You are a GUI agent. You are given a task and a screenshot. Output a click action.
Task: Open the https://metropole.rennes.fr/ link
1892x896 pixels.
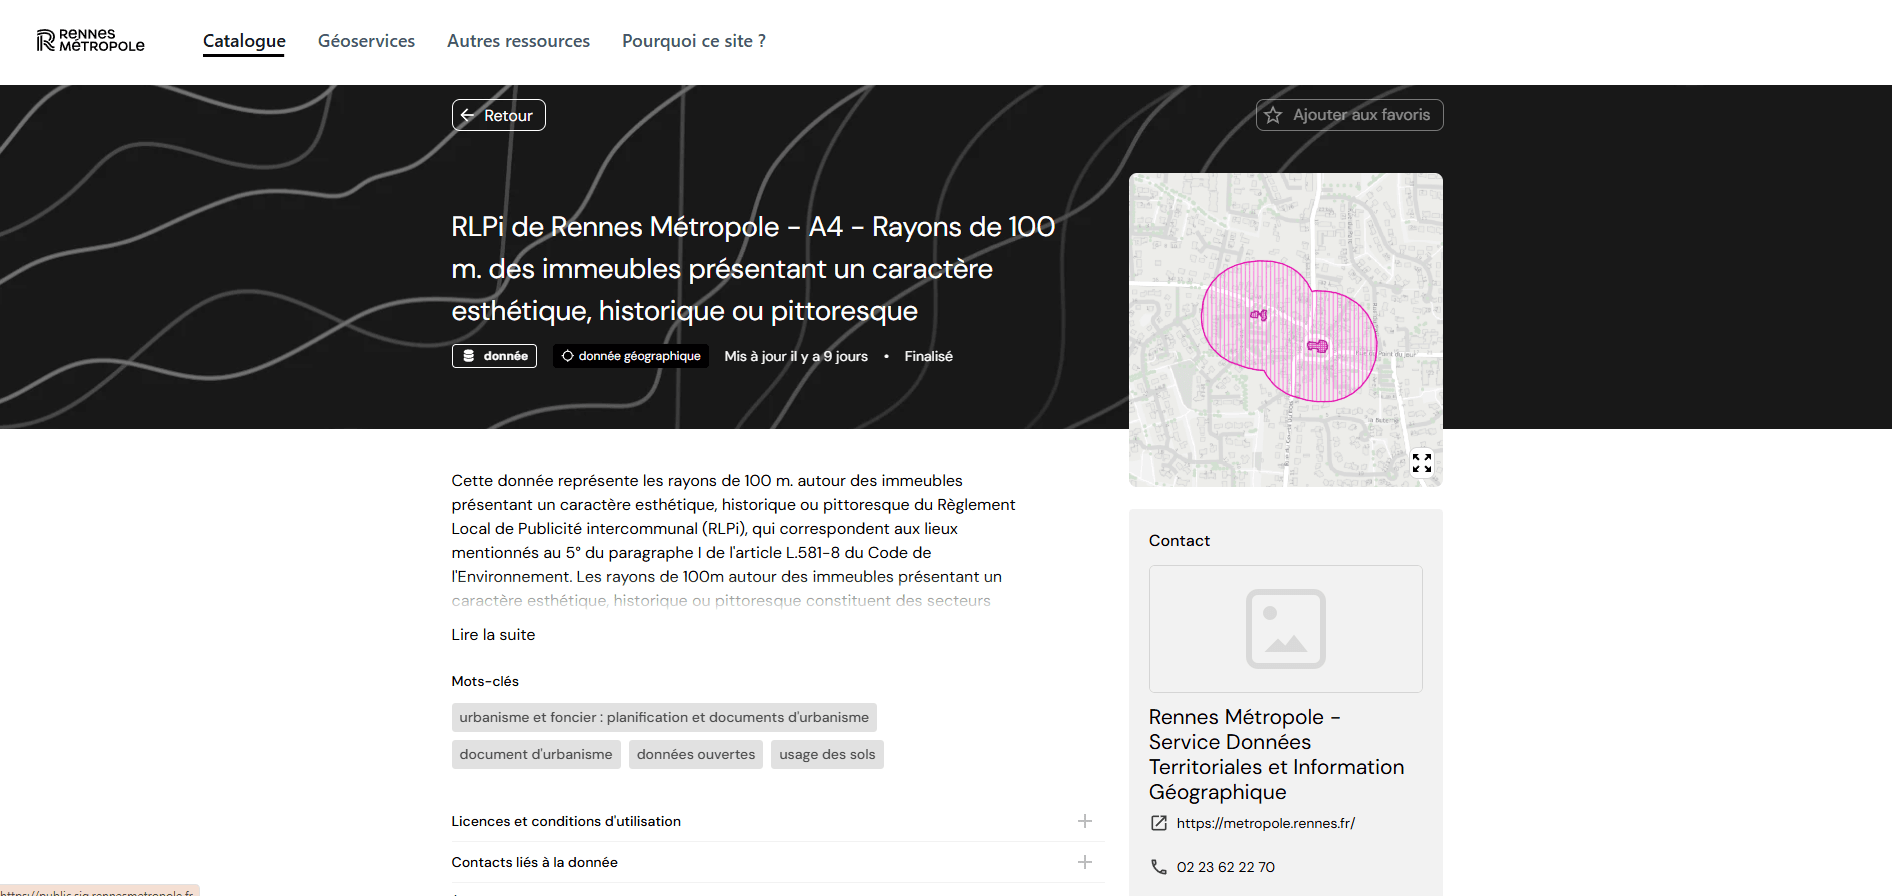click(x=1266, y=823)
